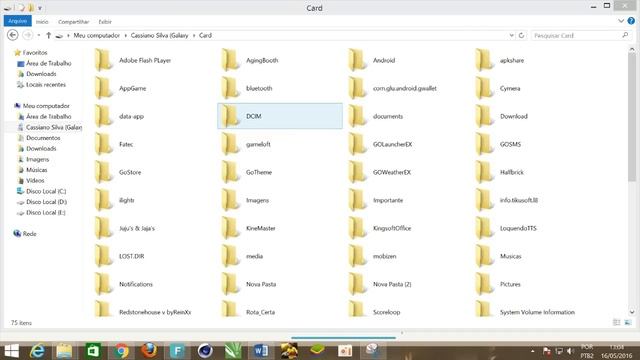Click the Forward navigation arrow

27,36
